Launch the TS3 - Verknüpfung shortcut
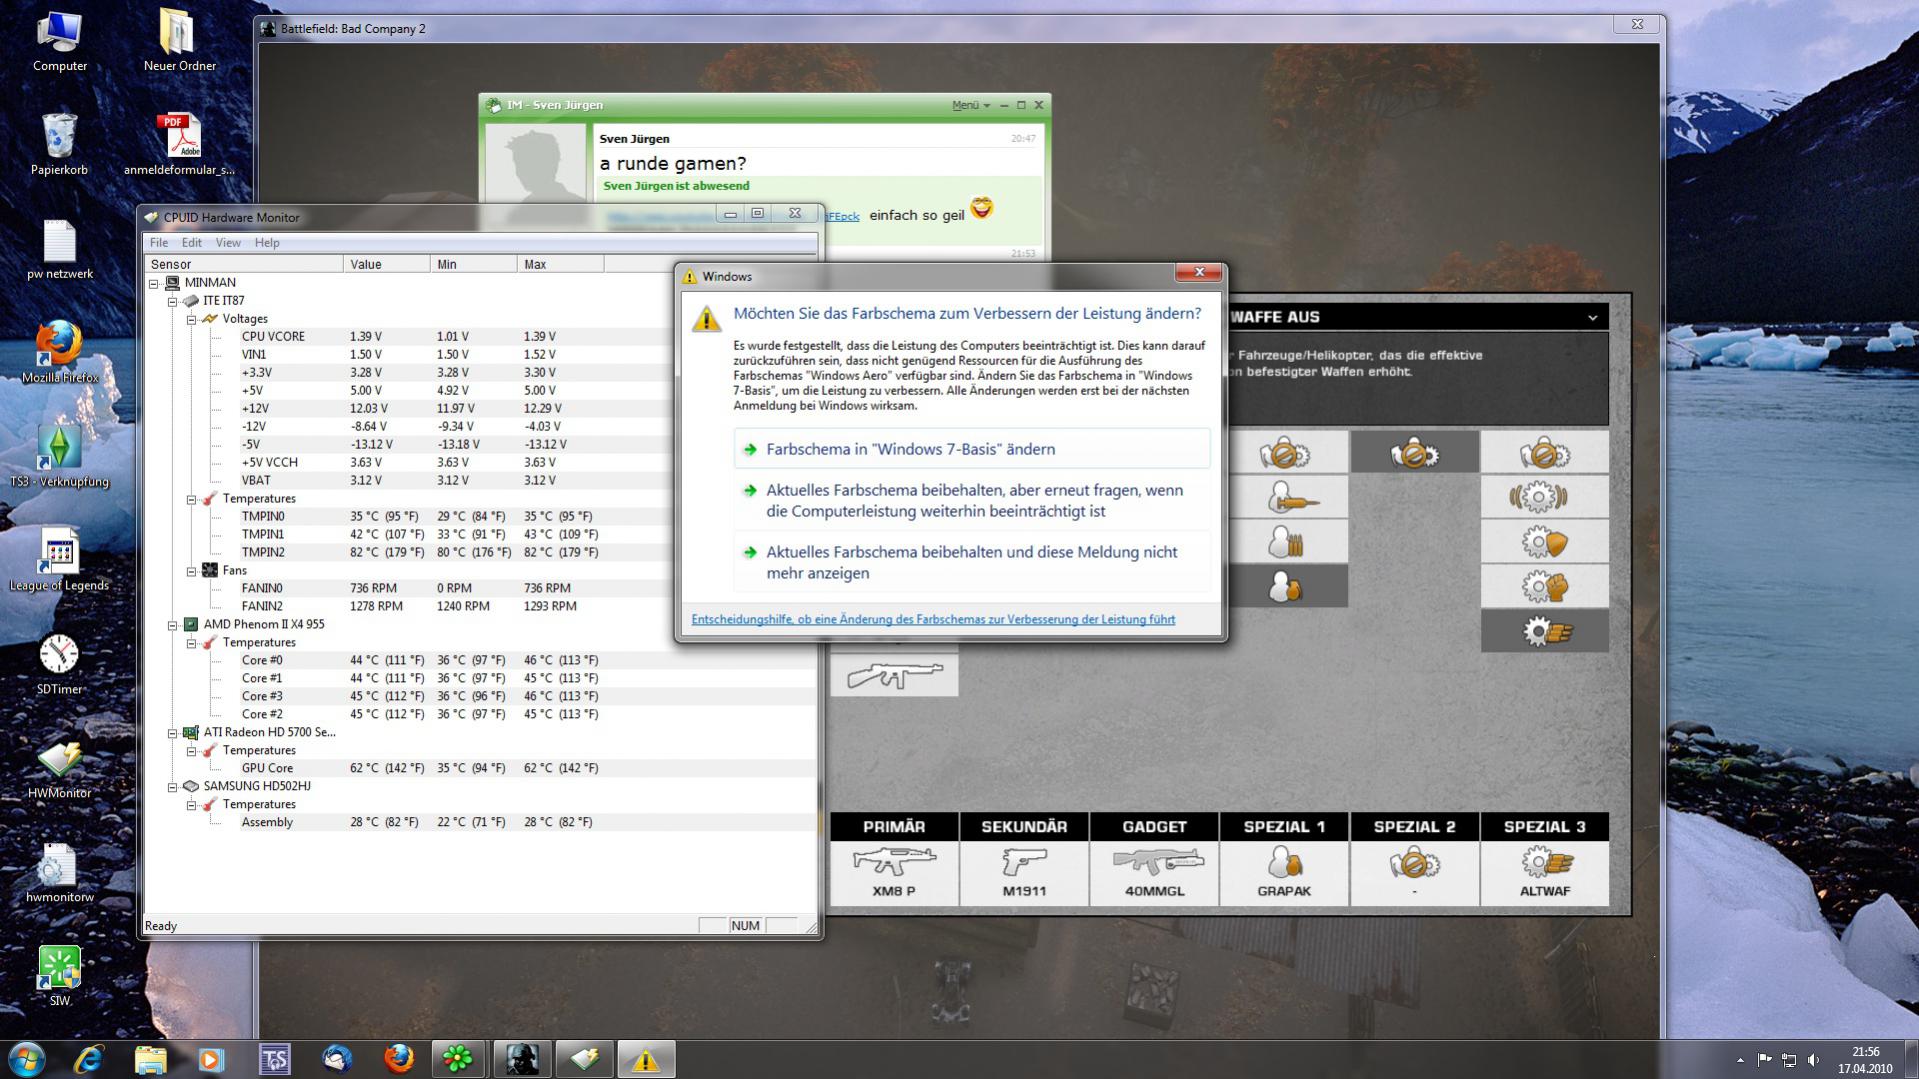This screenshot has width=1919, height=1079. tap(59, 457)
